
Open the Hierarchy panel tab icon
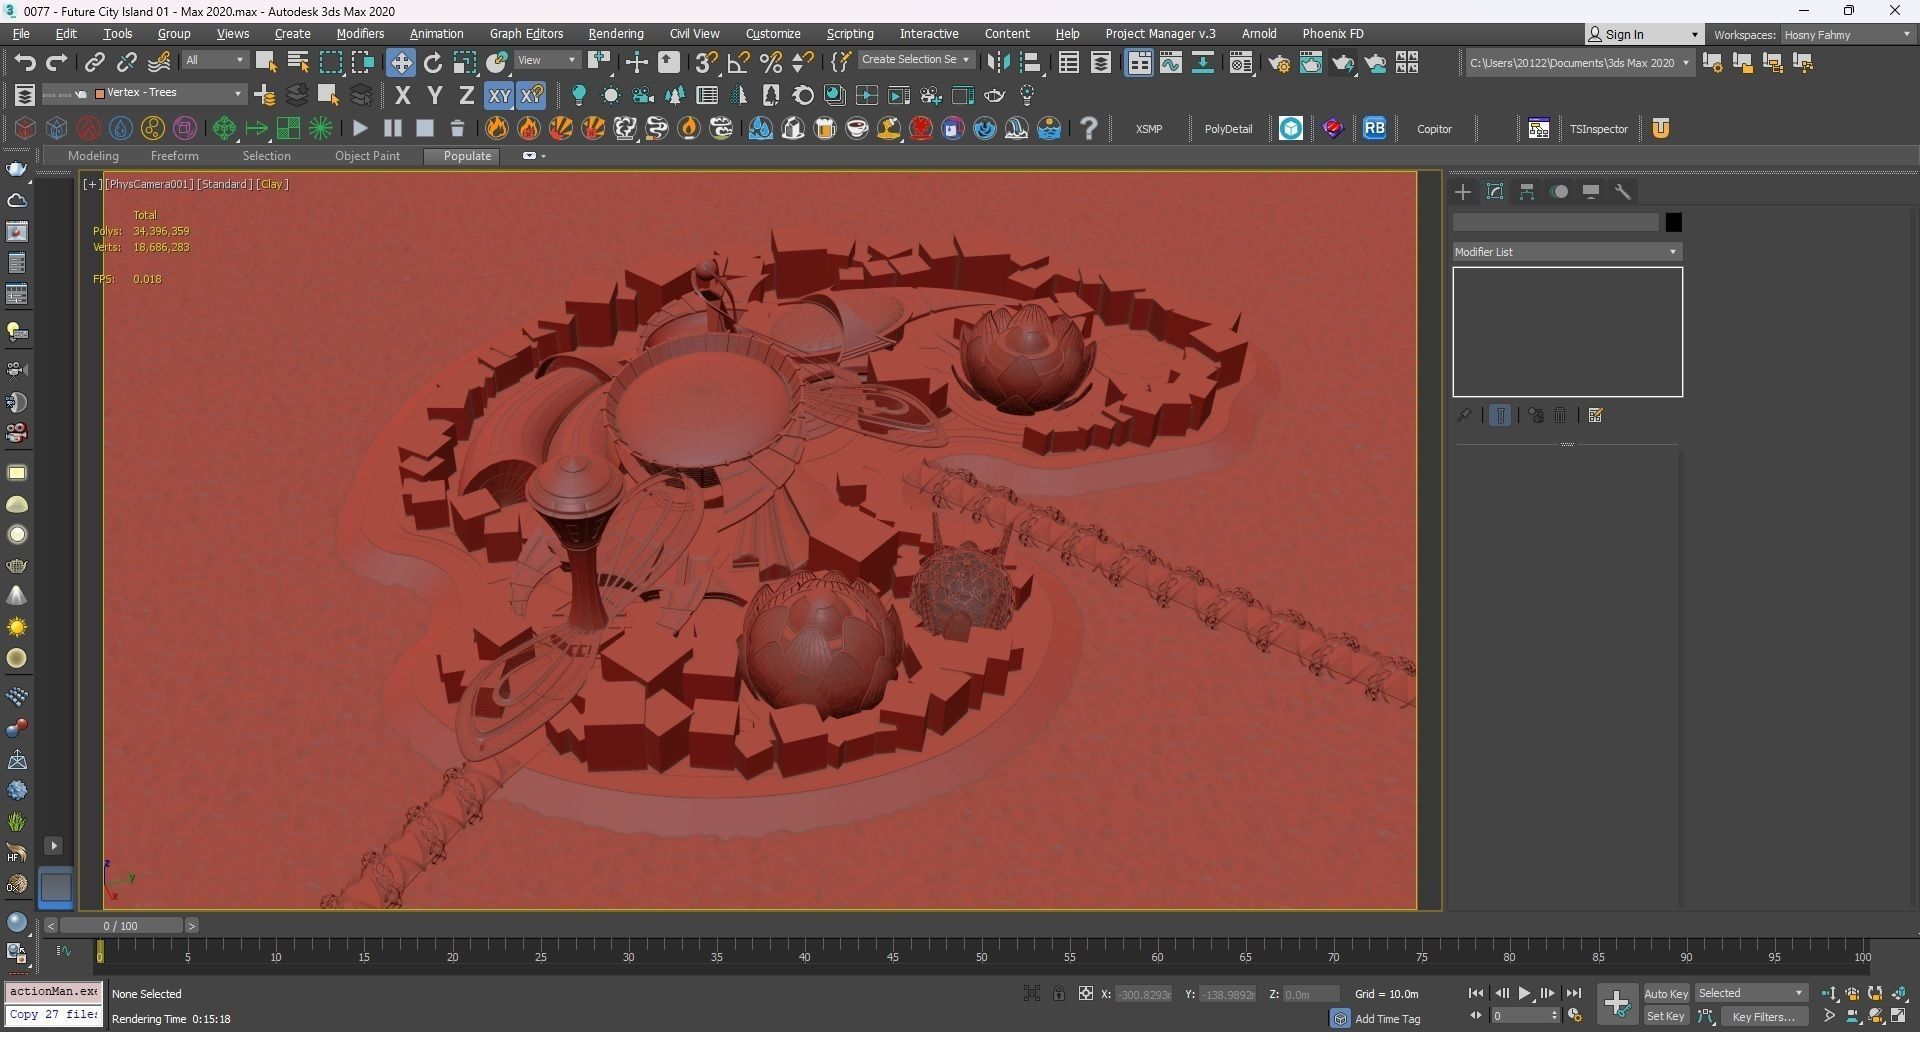[x=1527, y=192]
